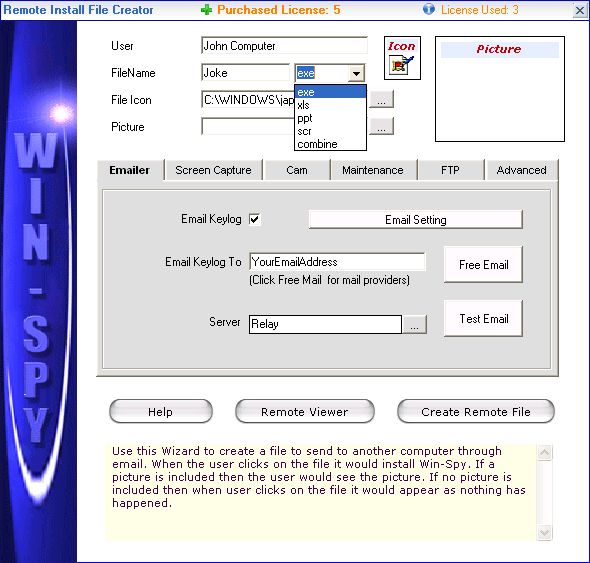Switch to the Emailer tab

coord(130,170)
